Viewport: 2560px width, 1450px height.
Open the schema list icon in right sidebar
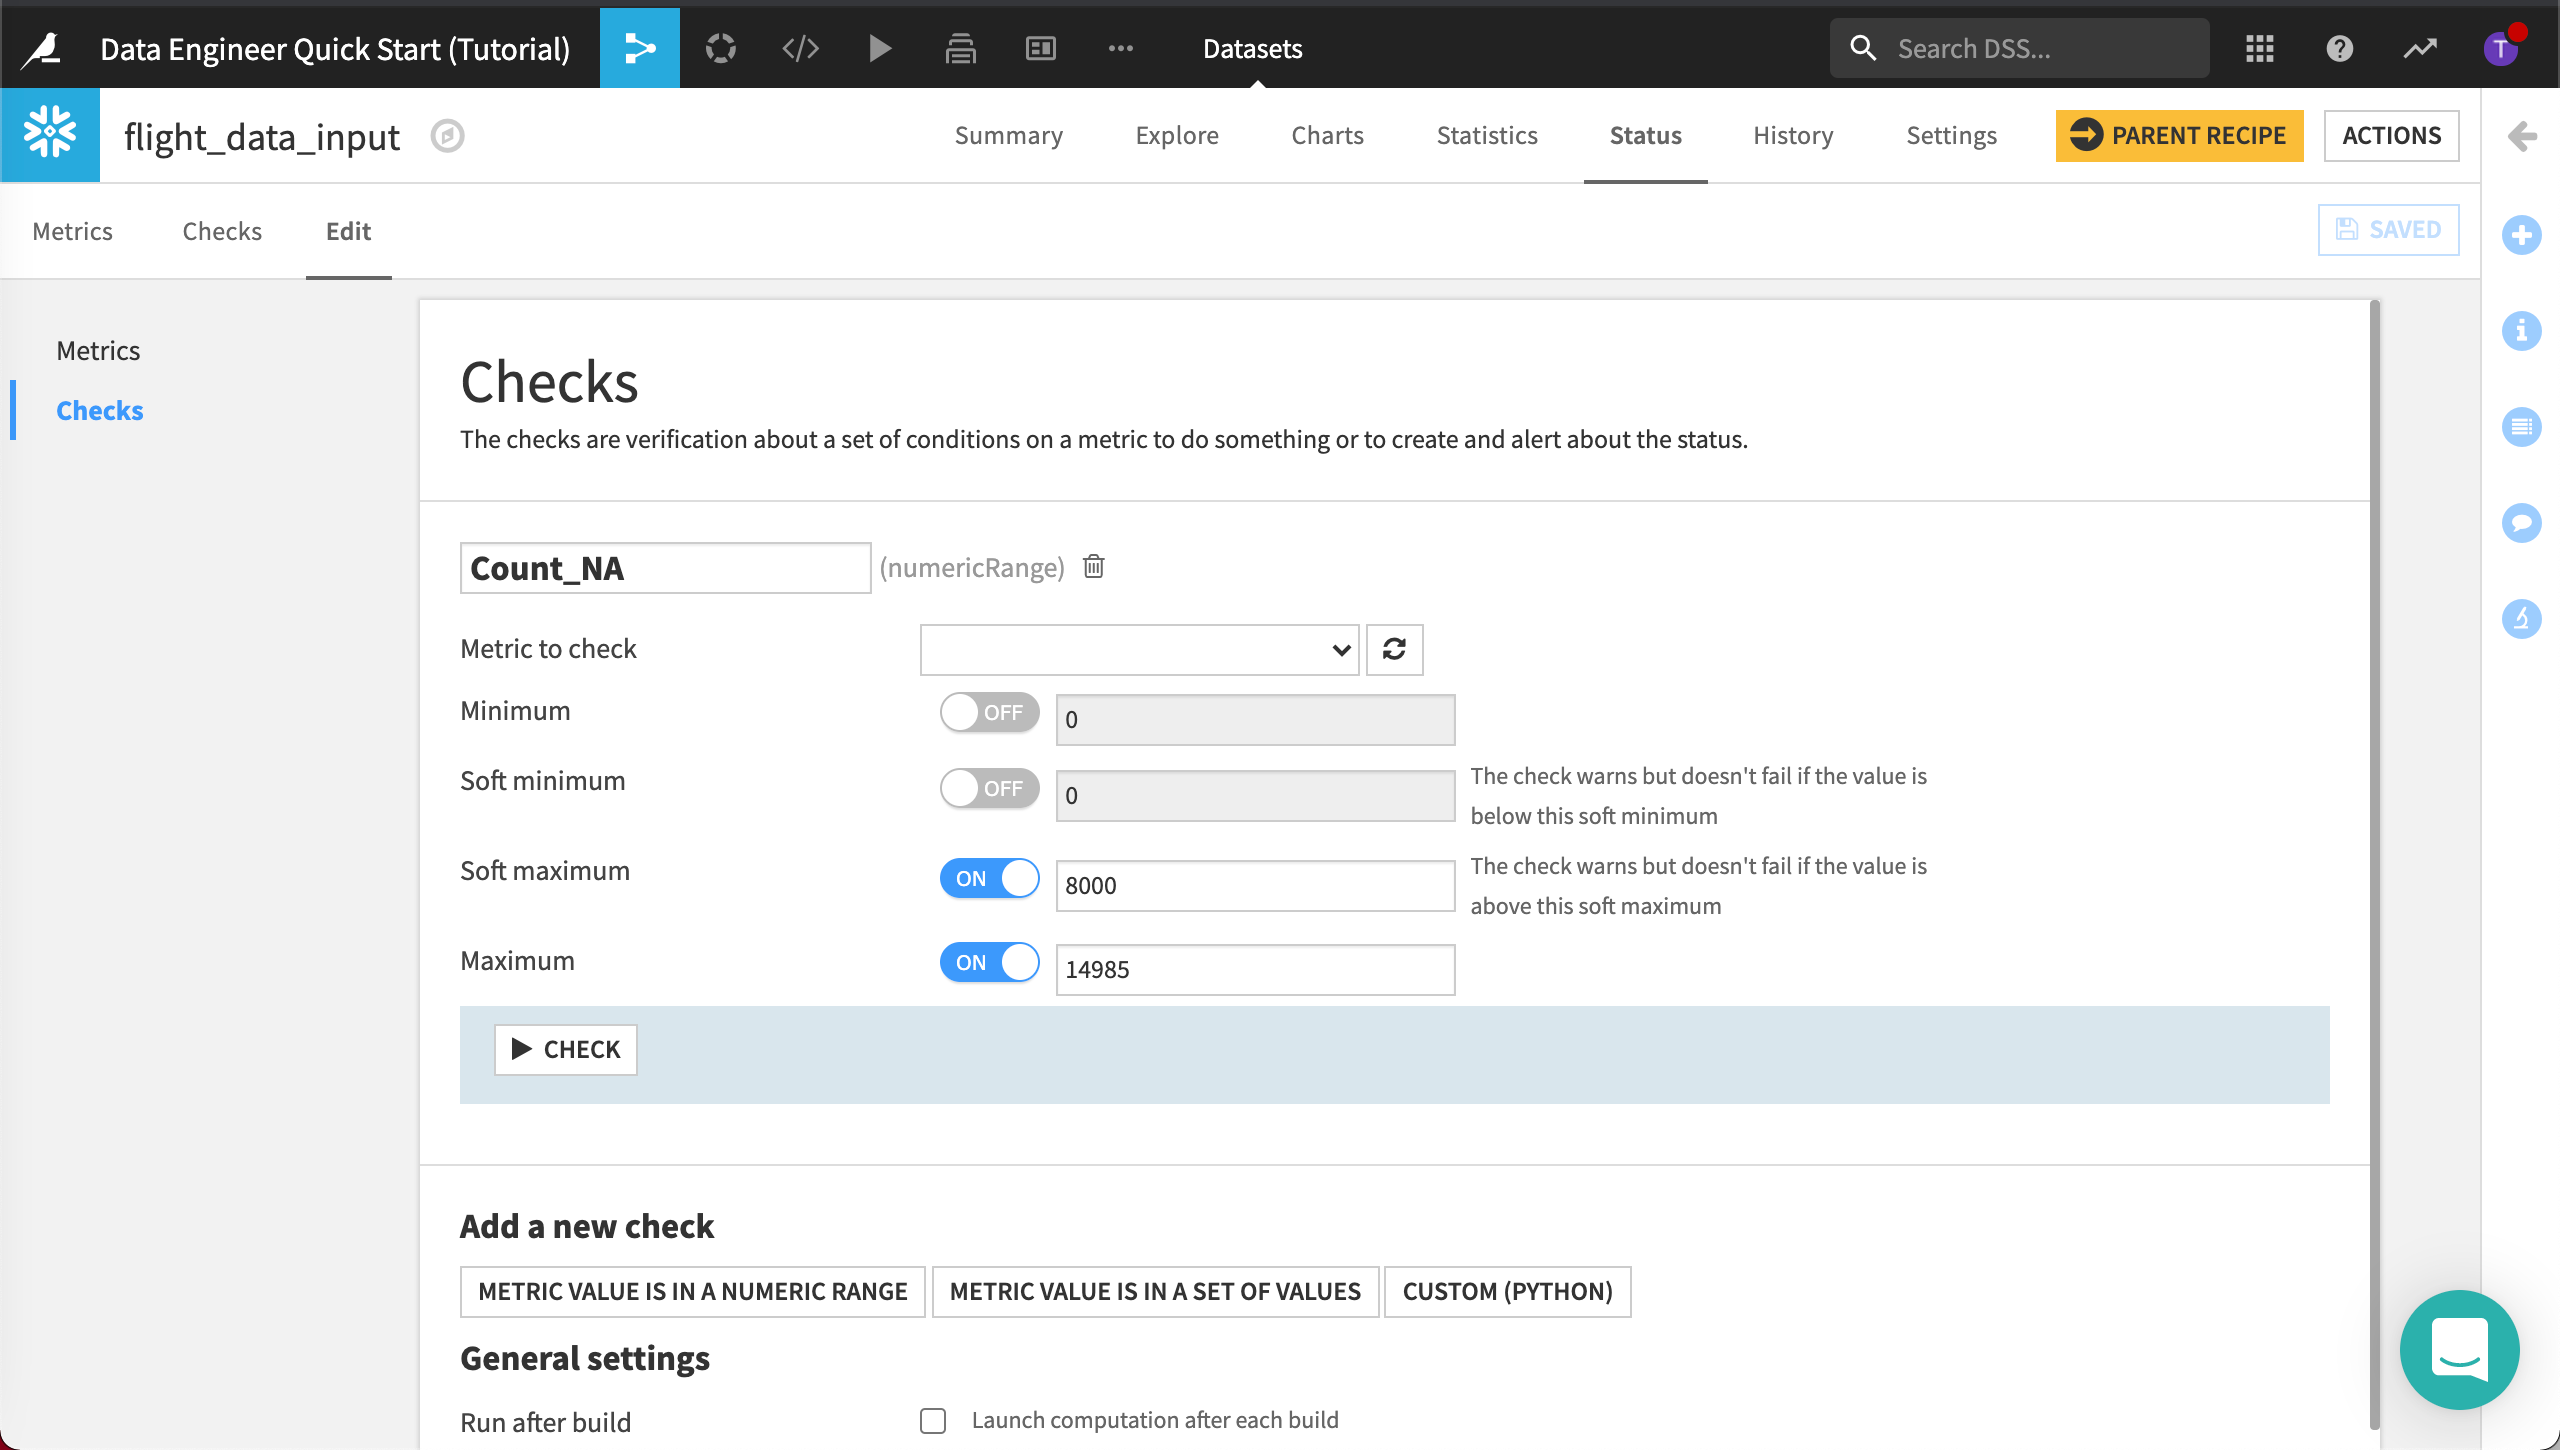point(2522,427)
